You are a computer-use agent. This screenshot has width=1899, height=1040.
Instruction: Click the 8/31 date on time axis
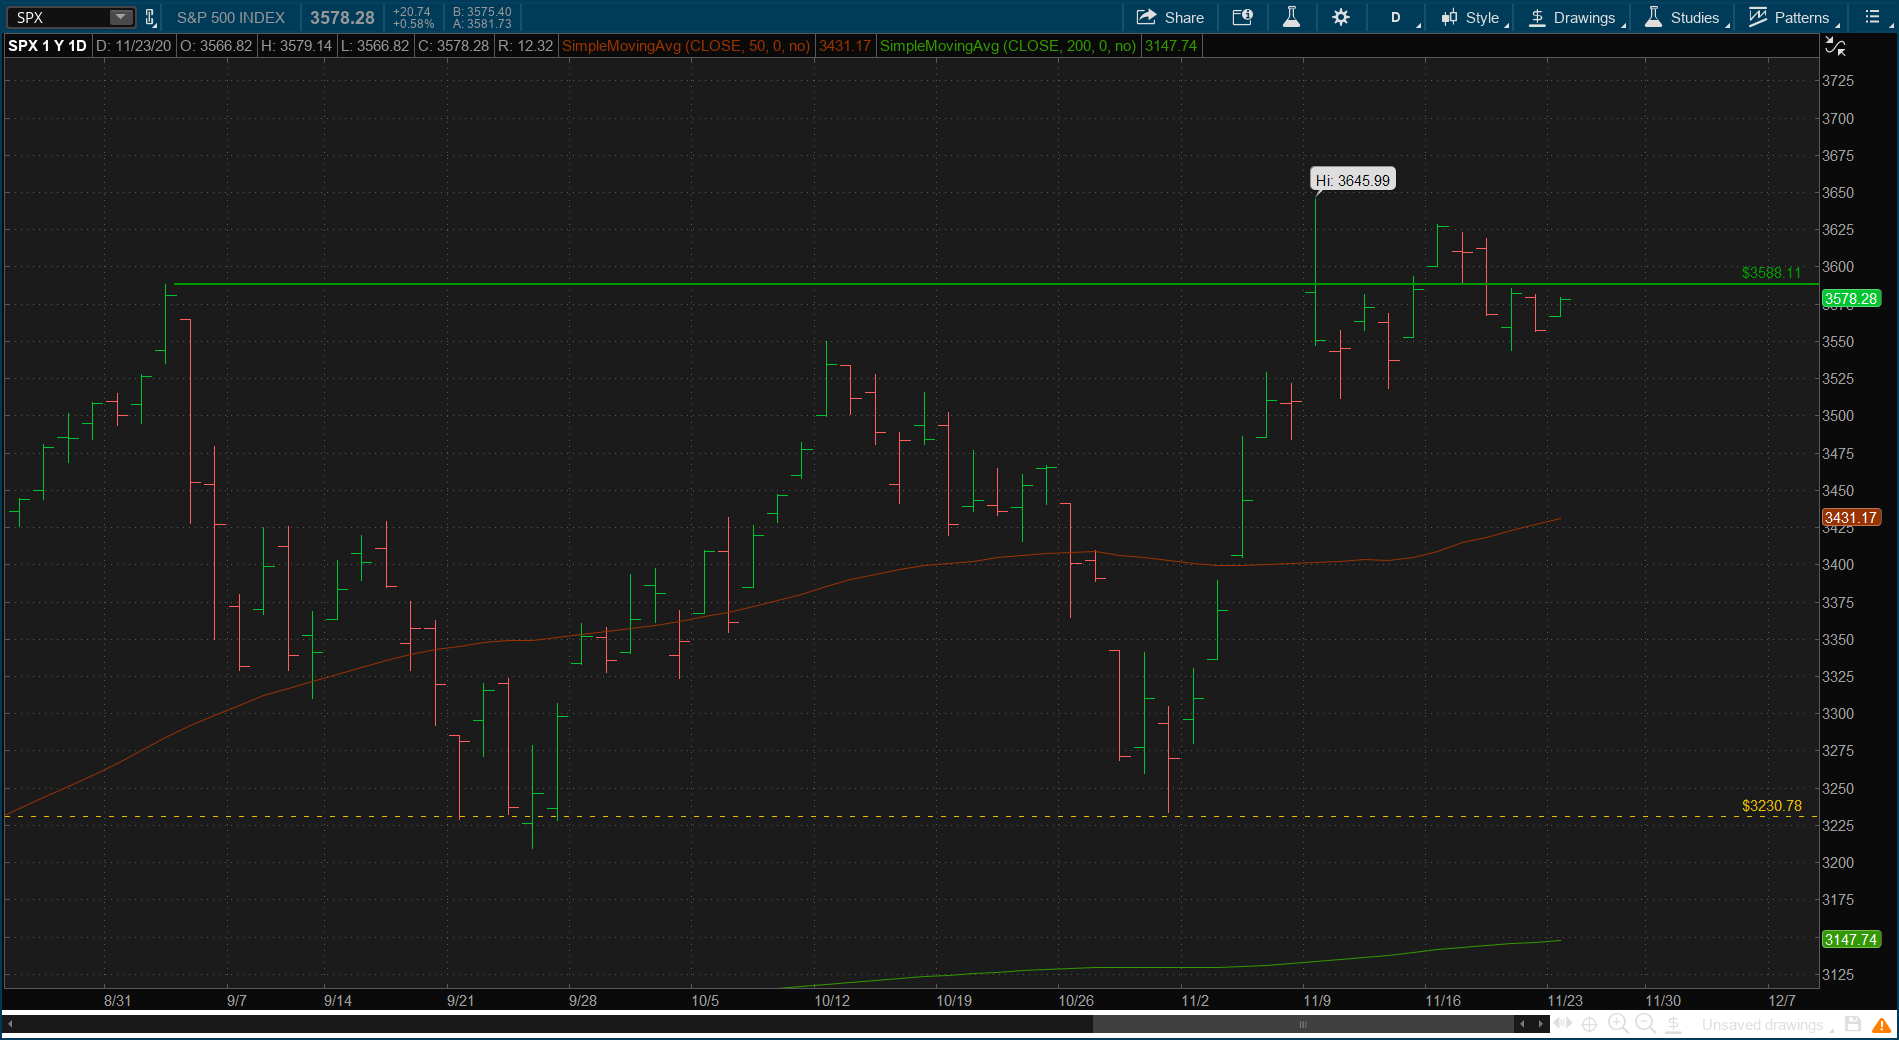tap(117, 1000)
